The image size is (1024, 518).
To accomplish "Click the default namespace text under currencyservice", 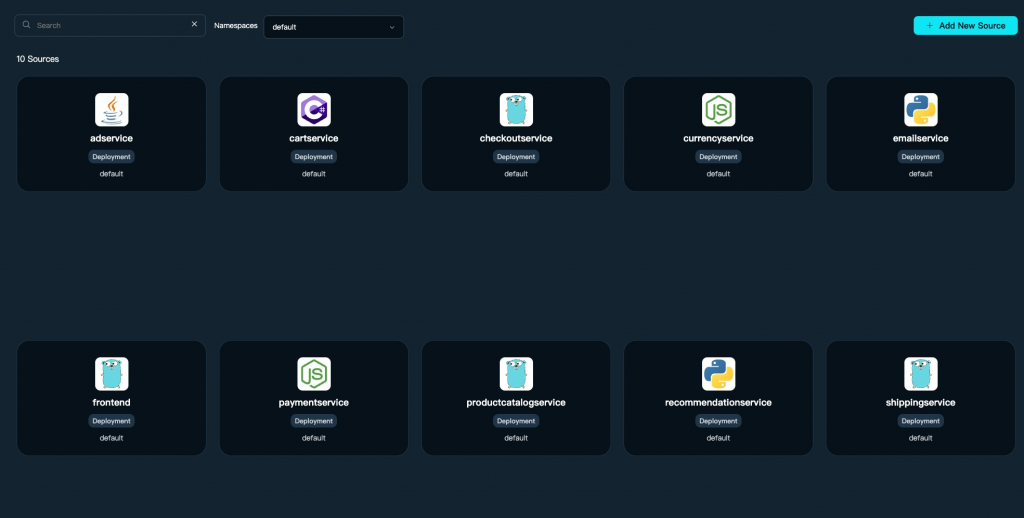I will [x=718, y=174].
